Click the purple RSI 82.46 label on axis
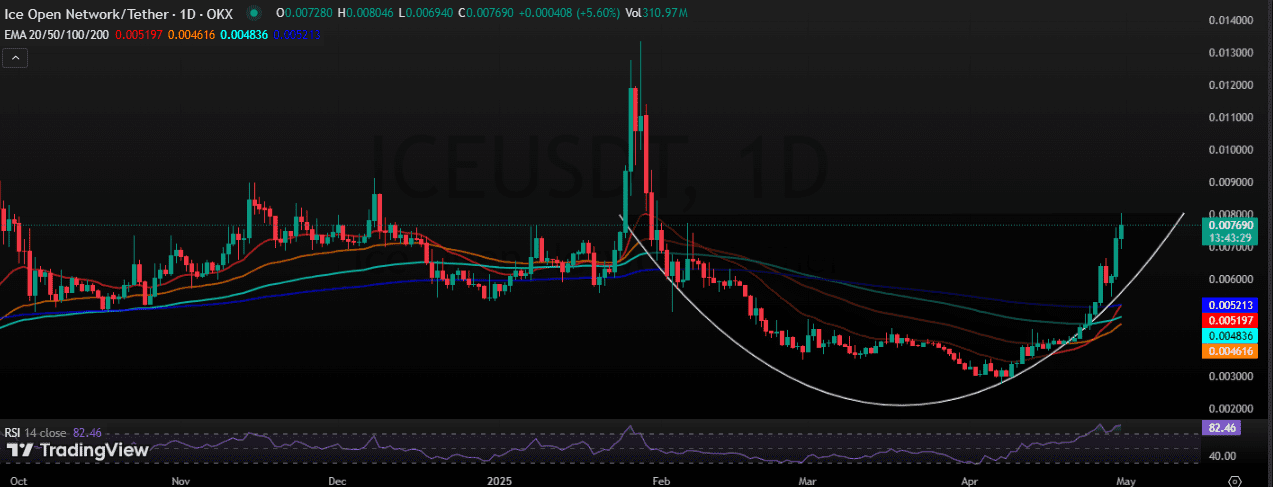The height and width of the screenshot is (487, 1273). 1222,427
